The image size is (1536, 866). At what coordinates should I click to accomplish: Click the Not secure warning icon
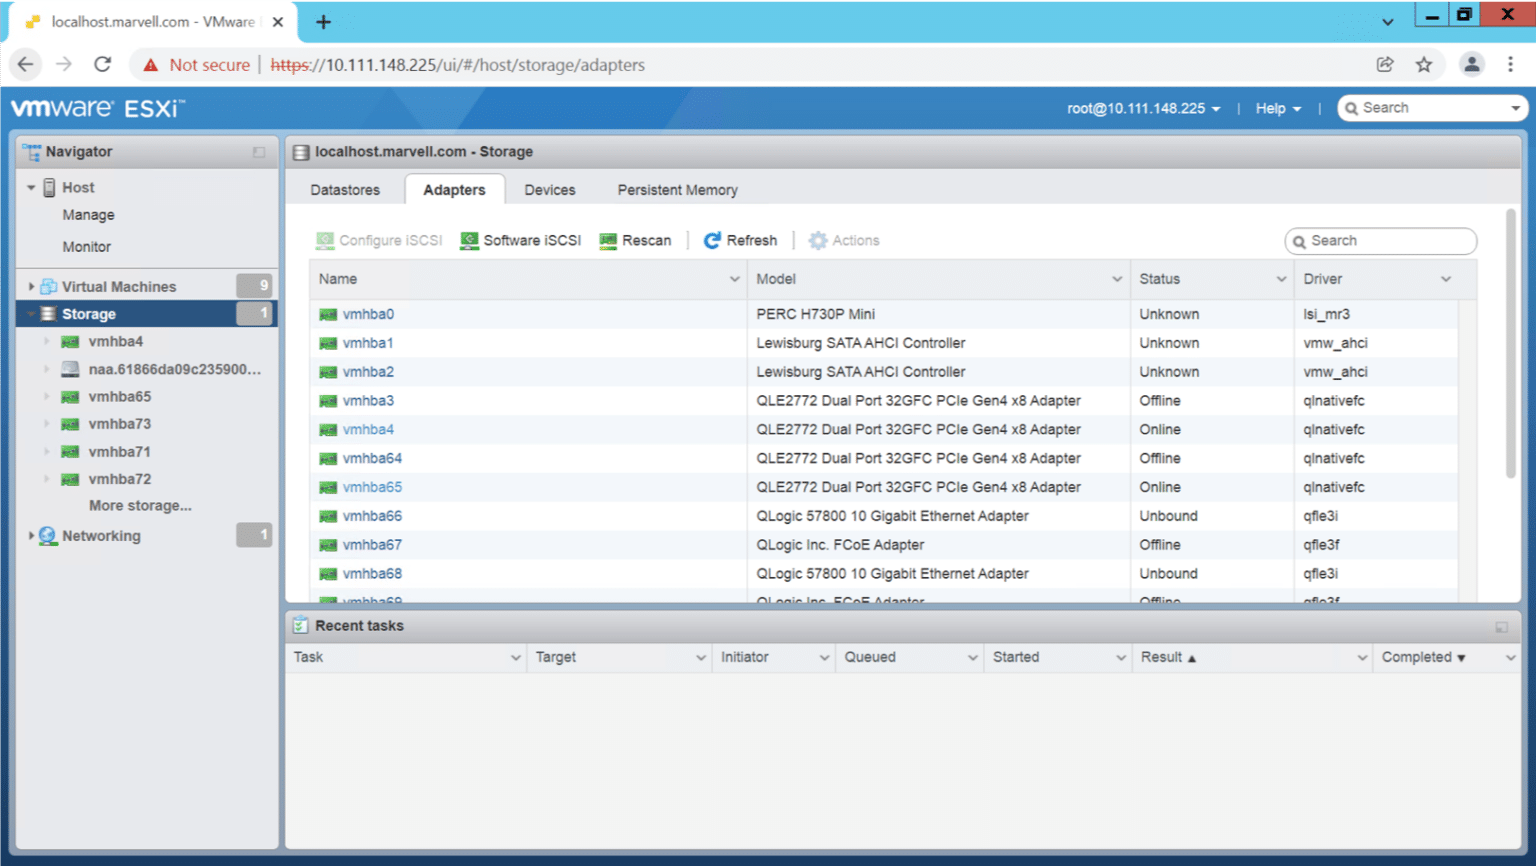point(151,65)
